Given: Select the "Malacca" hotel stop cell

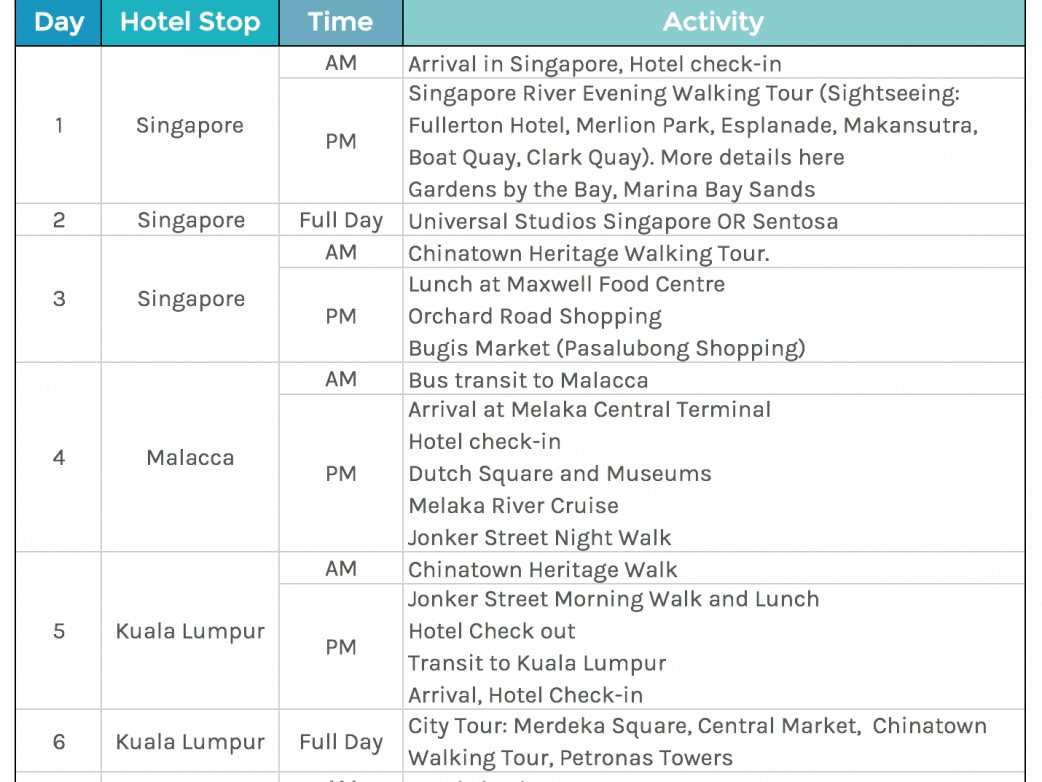Looking at the screenshot, I should 190,458.
